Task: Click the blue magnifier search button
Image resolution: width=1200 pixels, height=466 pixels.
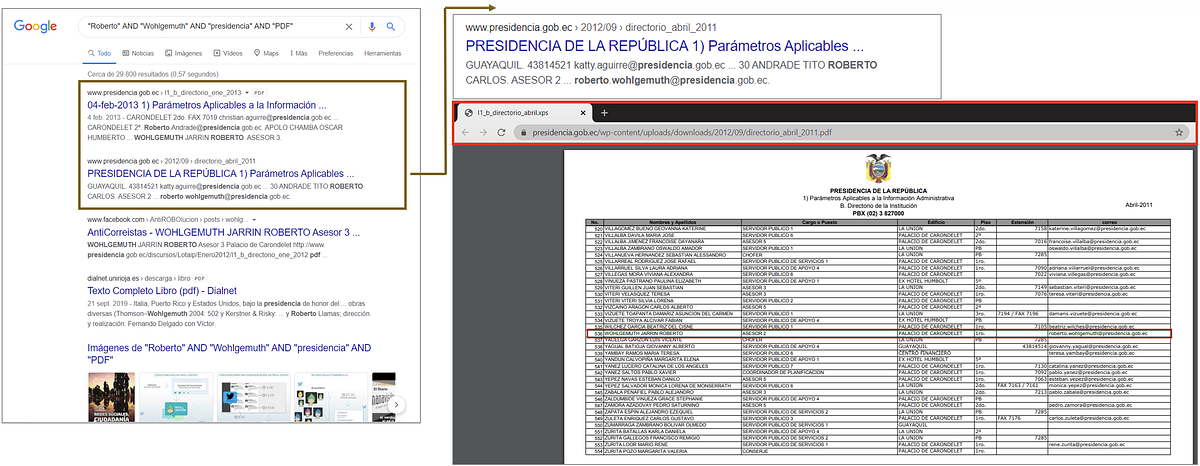Action: [x=392, y=26]
